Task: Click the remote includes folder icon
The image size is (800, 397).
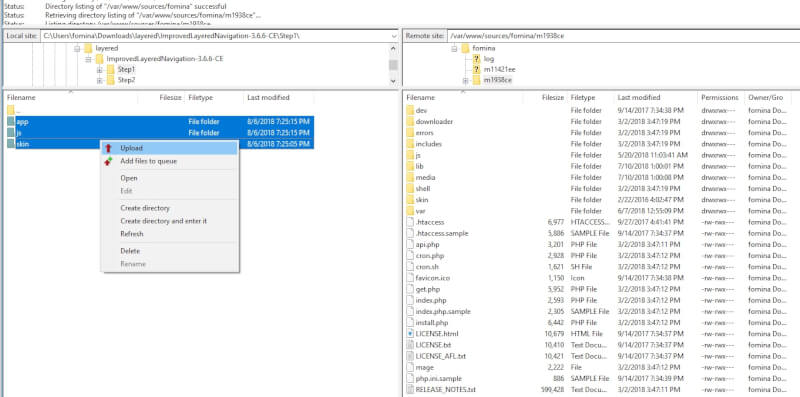Action: [x=410, y=144]
